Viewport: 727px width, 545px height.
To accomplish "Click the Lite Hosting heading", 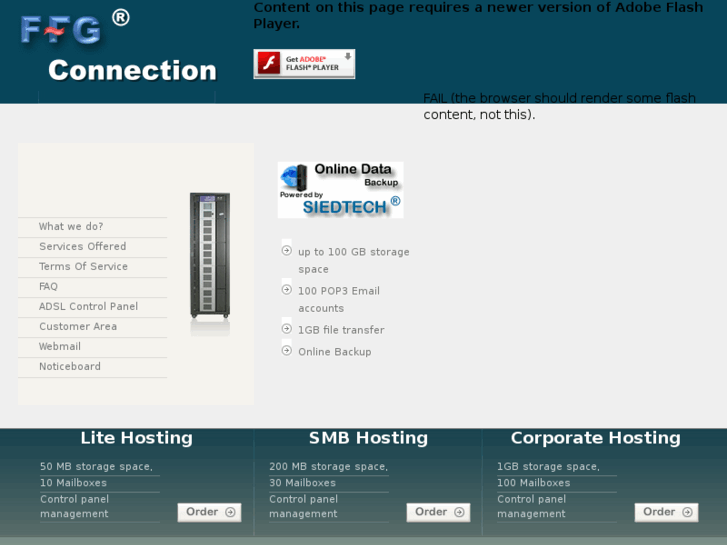I will 136,438.
